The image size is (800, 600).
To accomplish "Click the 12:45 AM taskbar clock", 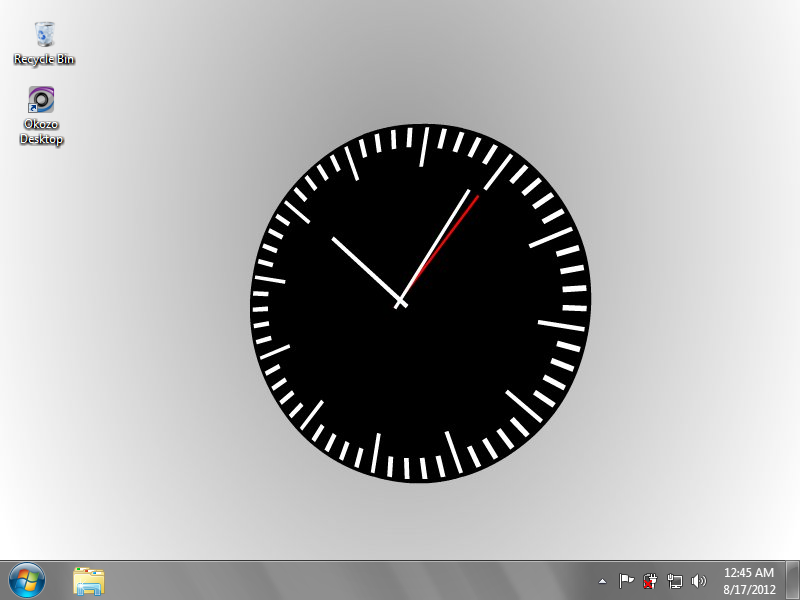I will point(748,572).
